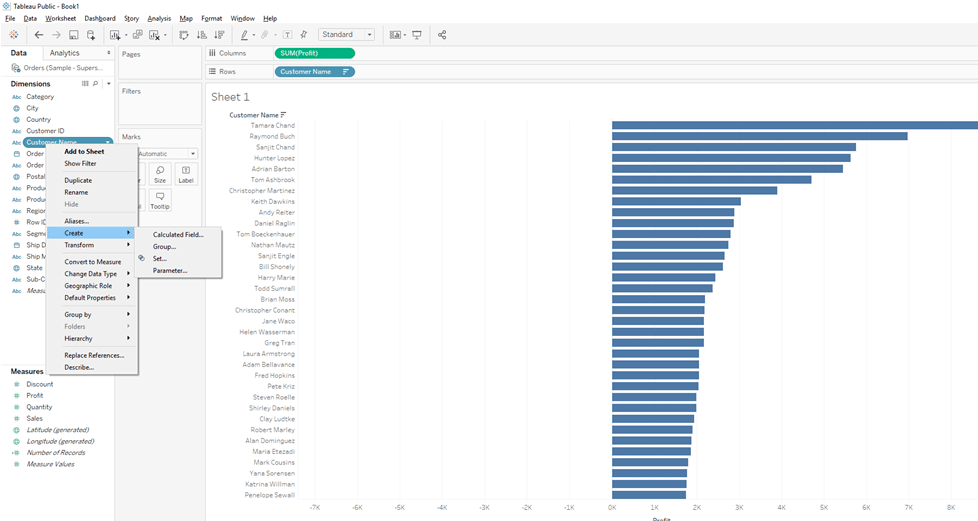This screenshot has width=978, height=521.
Task: Click the Save workbook icon
Action: 74,35
